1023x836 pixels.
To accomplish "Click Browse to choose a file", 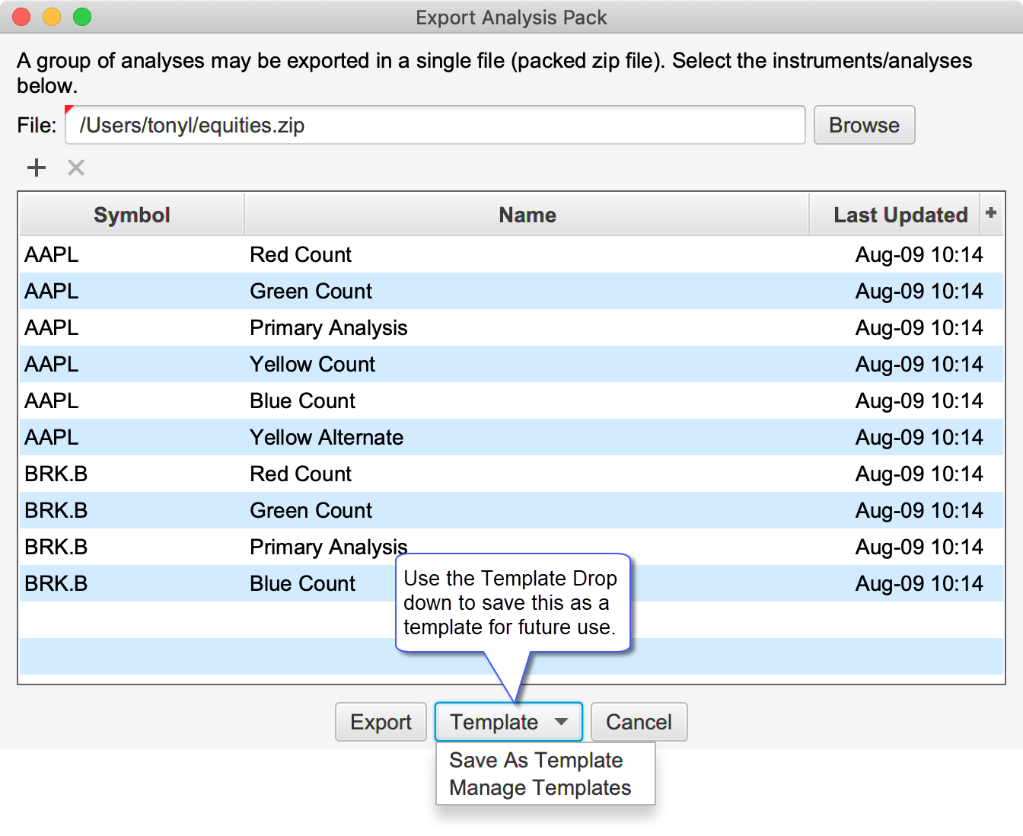I will 864,125.
